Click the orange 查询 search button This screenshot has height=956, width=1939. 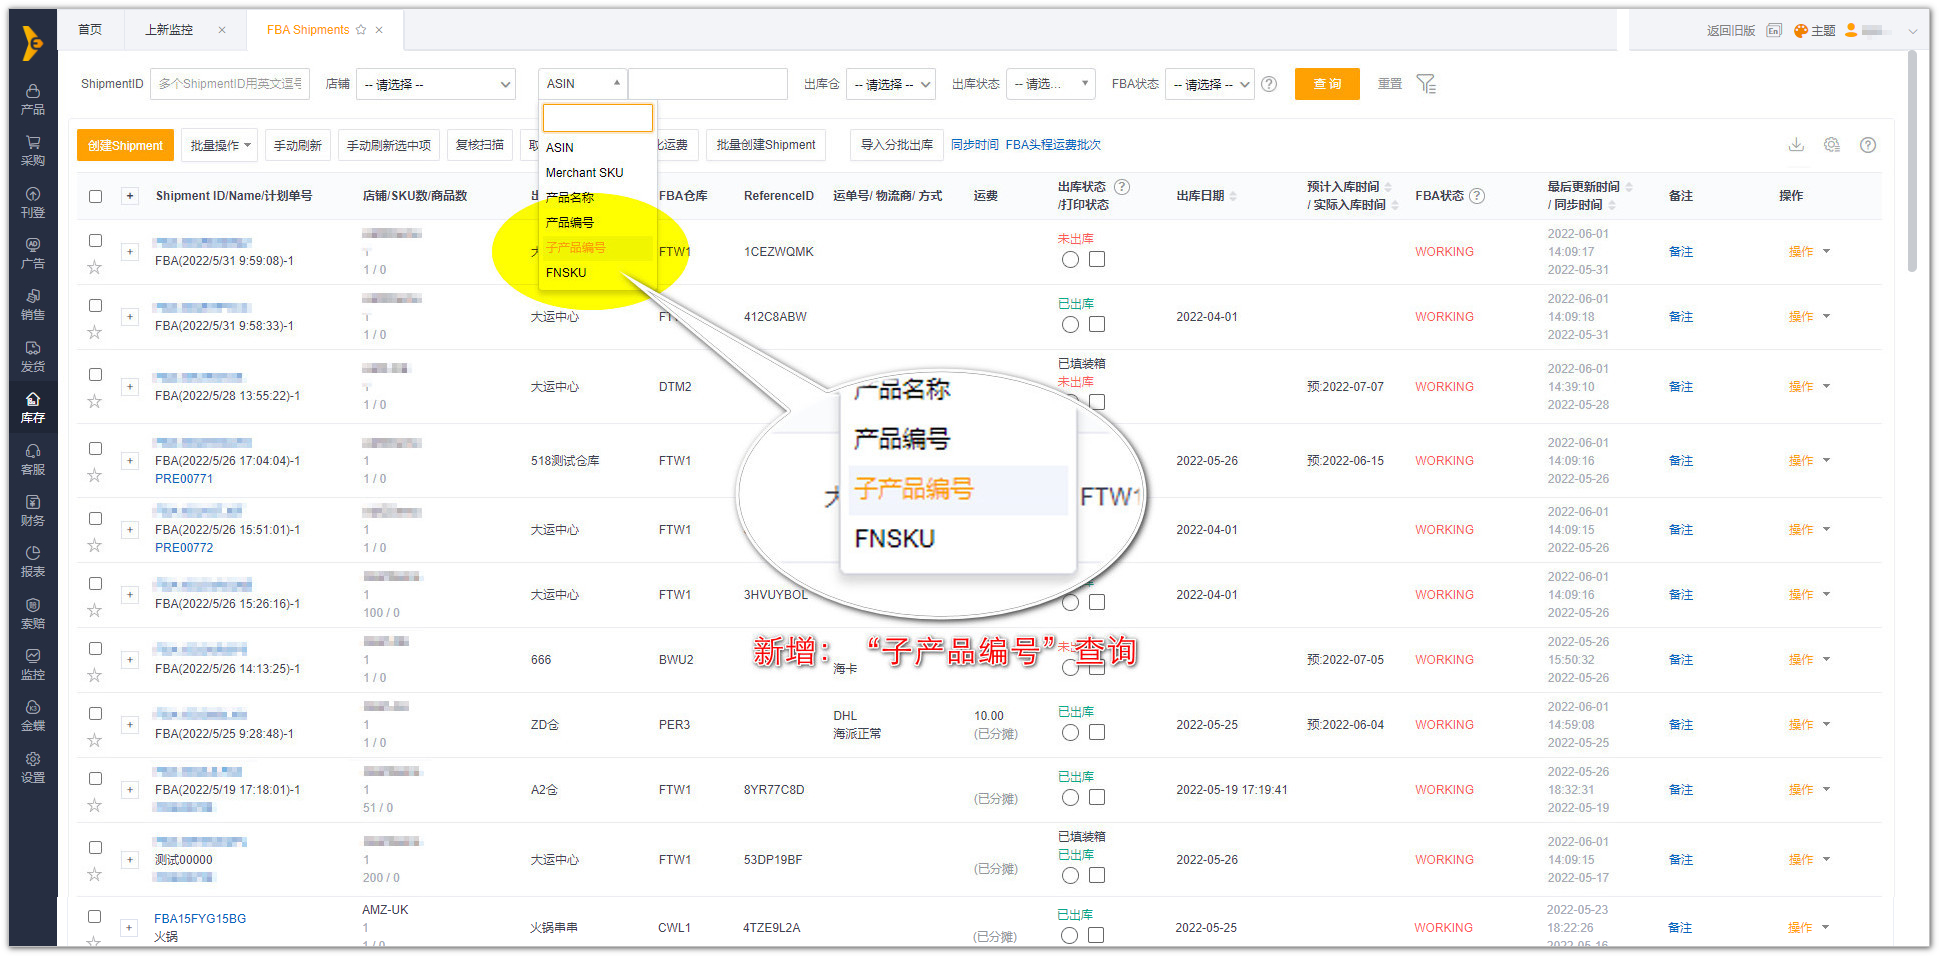(x=1327, y=84)
